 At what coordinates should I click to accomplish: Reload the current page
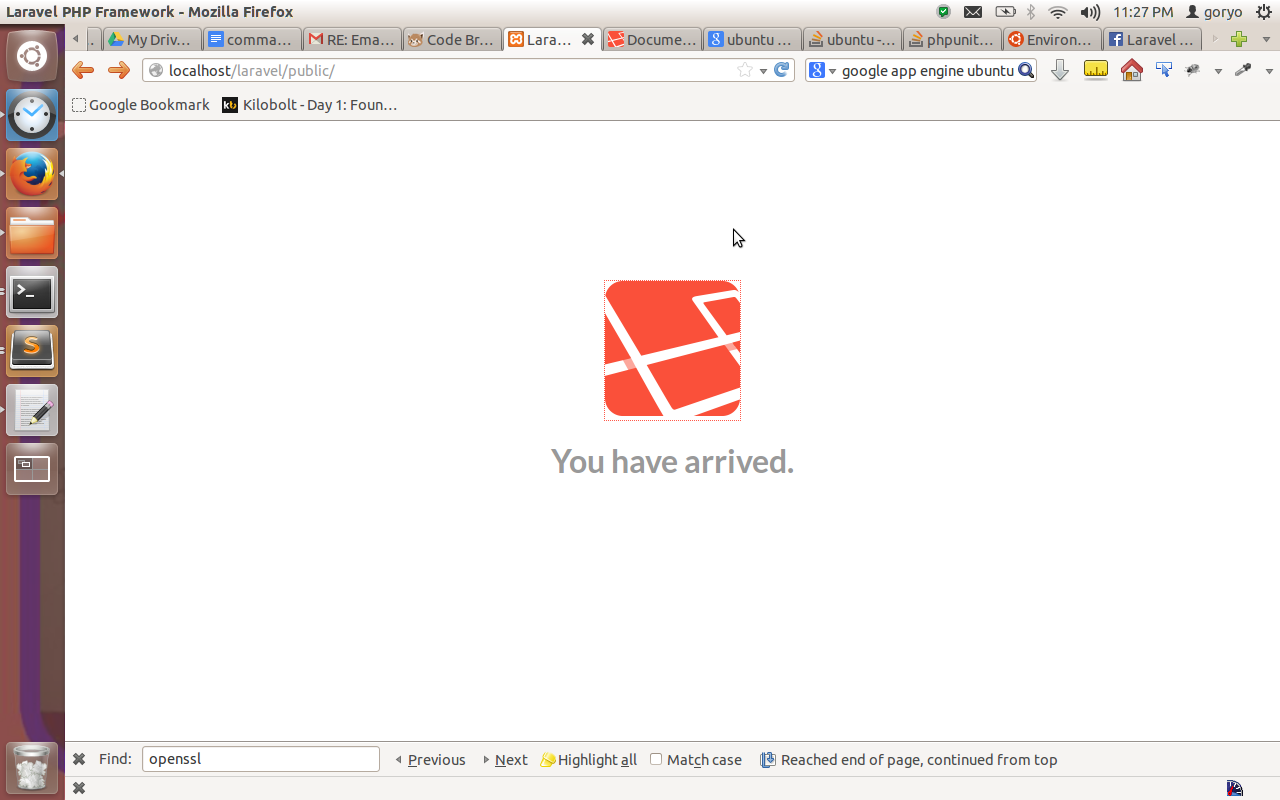pos(781,70)
